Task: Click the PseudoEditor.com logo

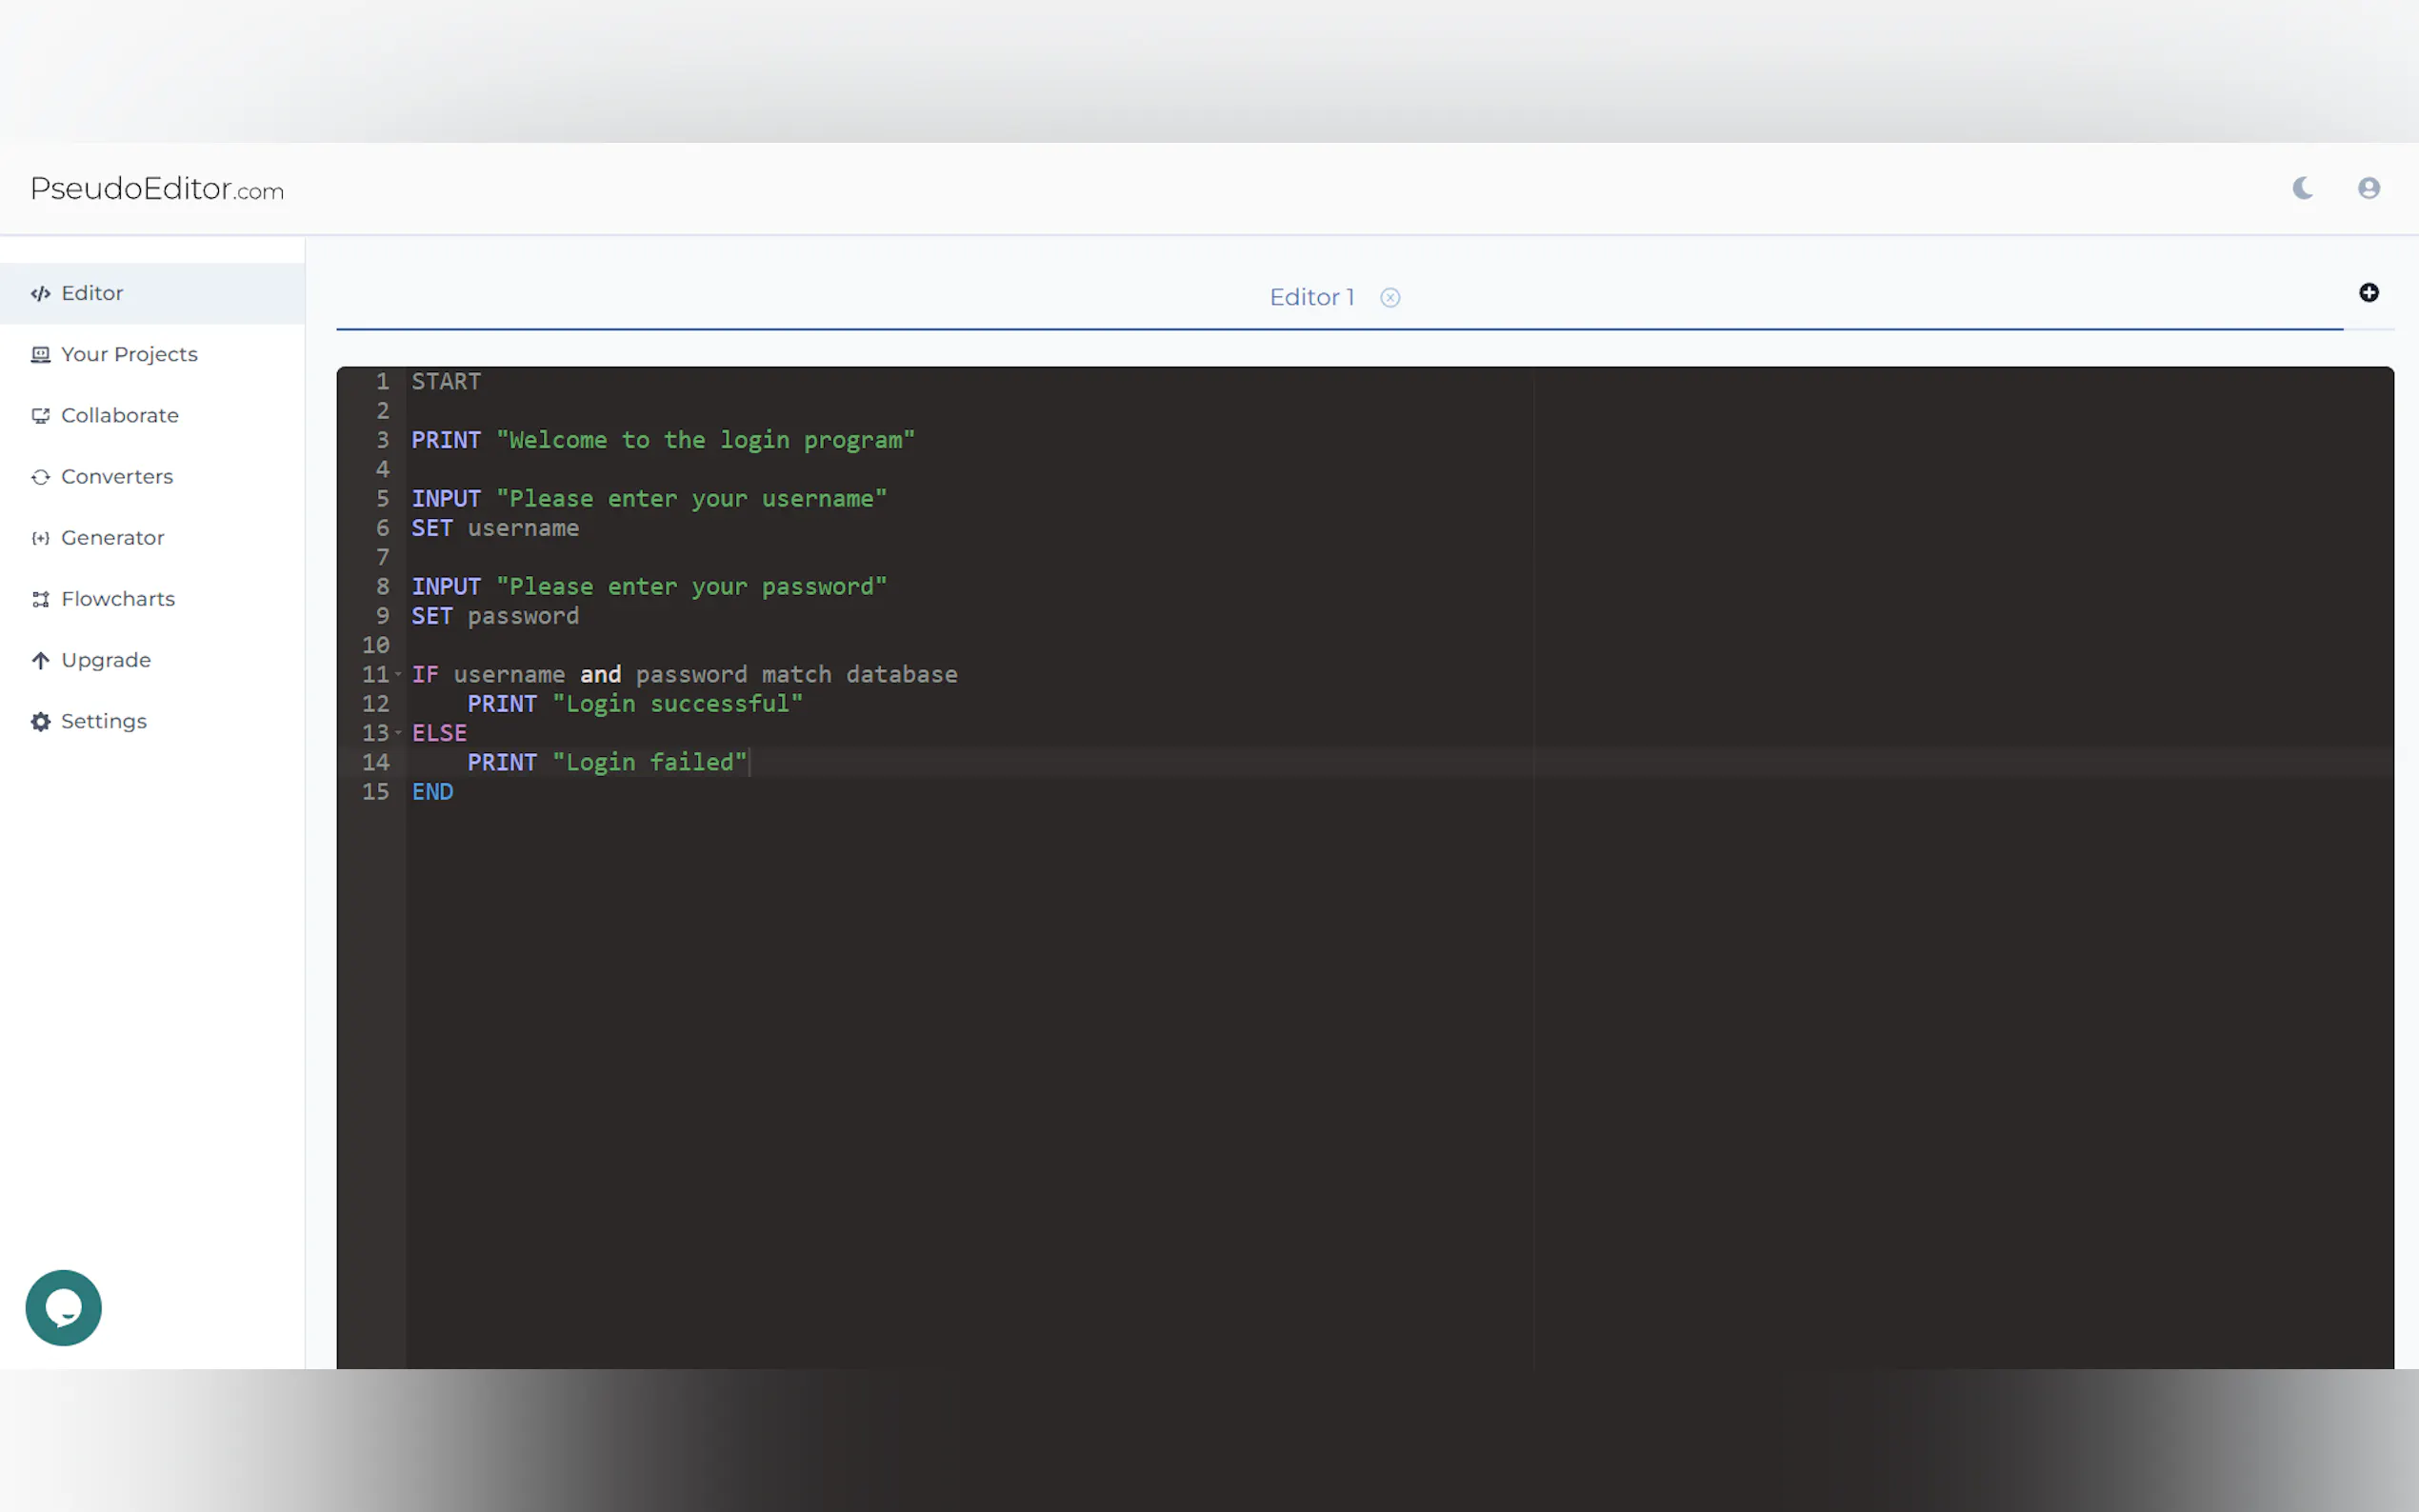Action: coord(156,189)
